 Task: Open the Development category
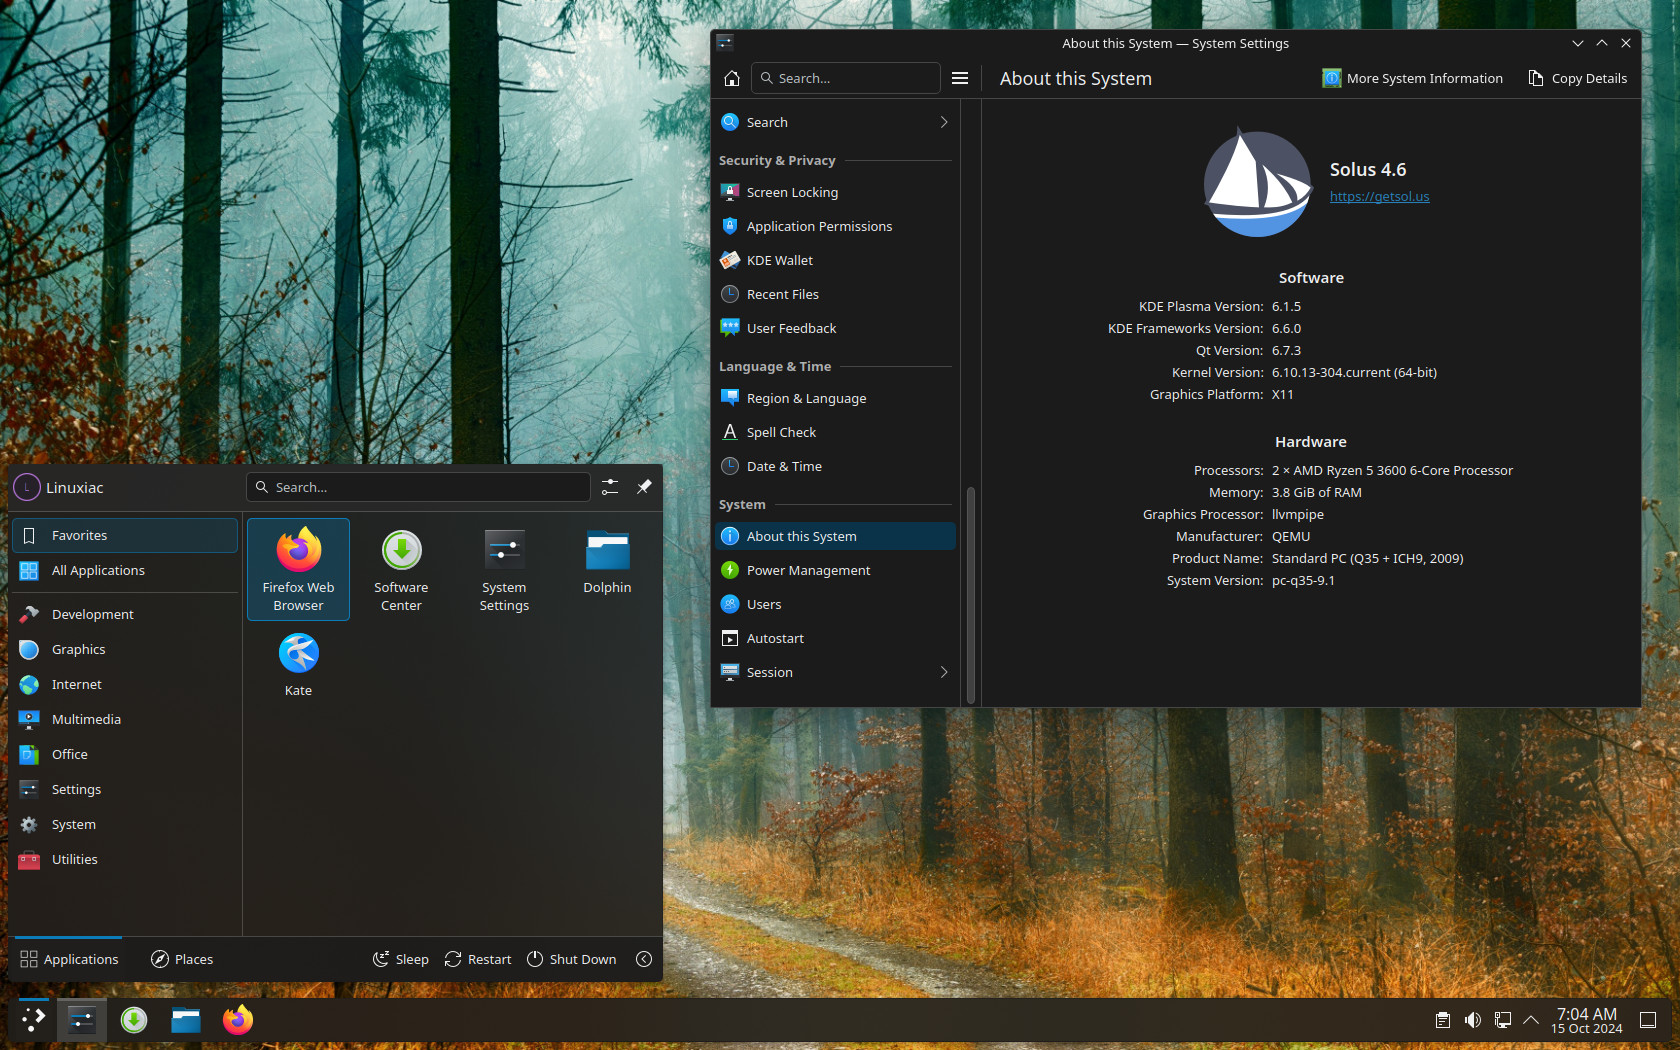(x=125, y=614)
